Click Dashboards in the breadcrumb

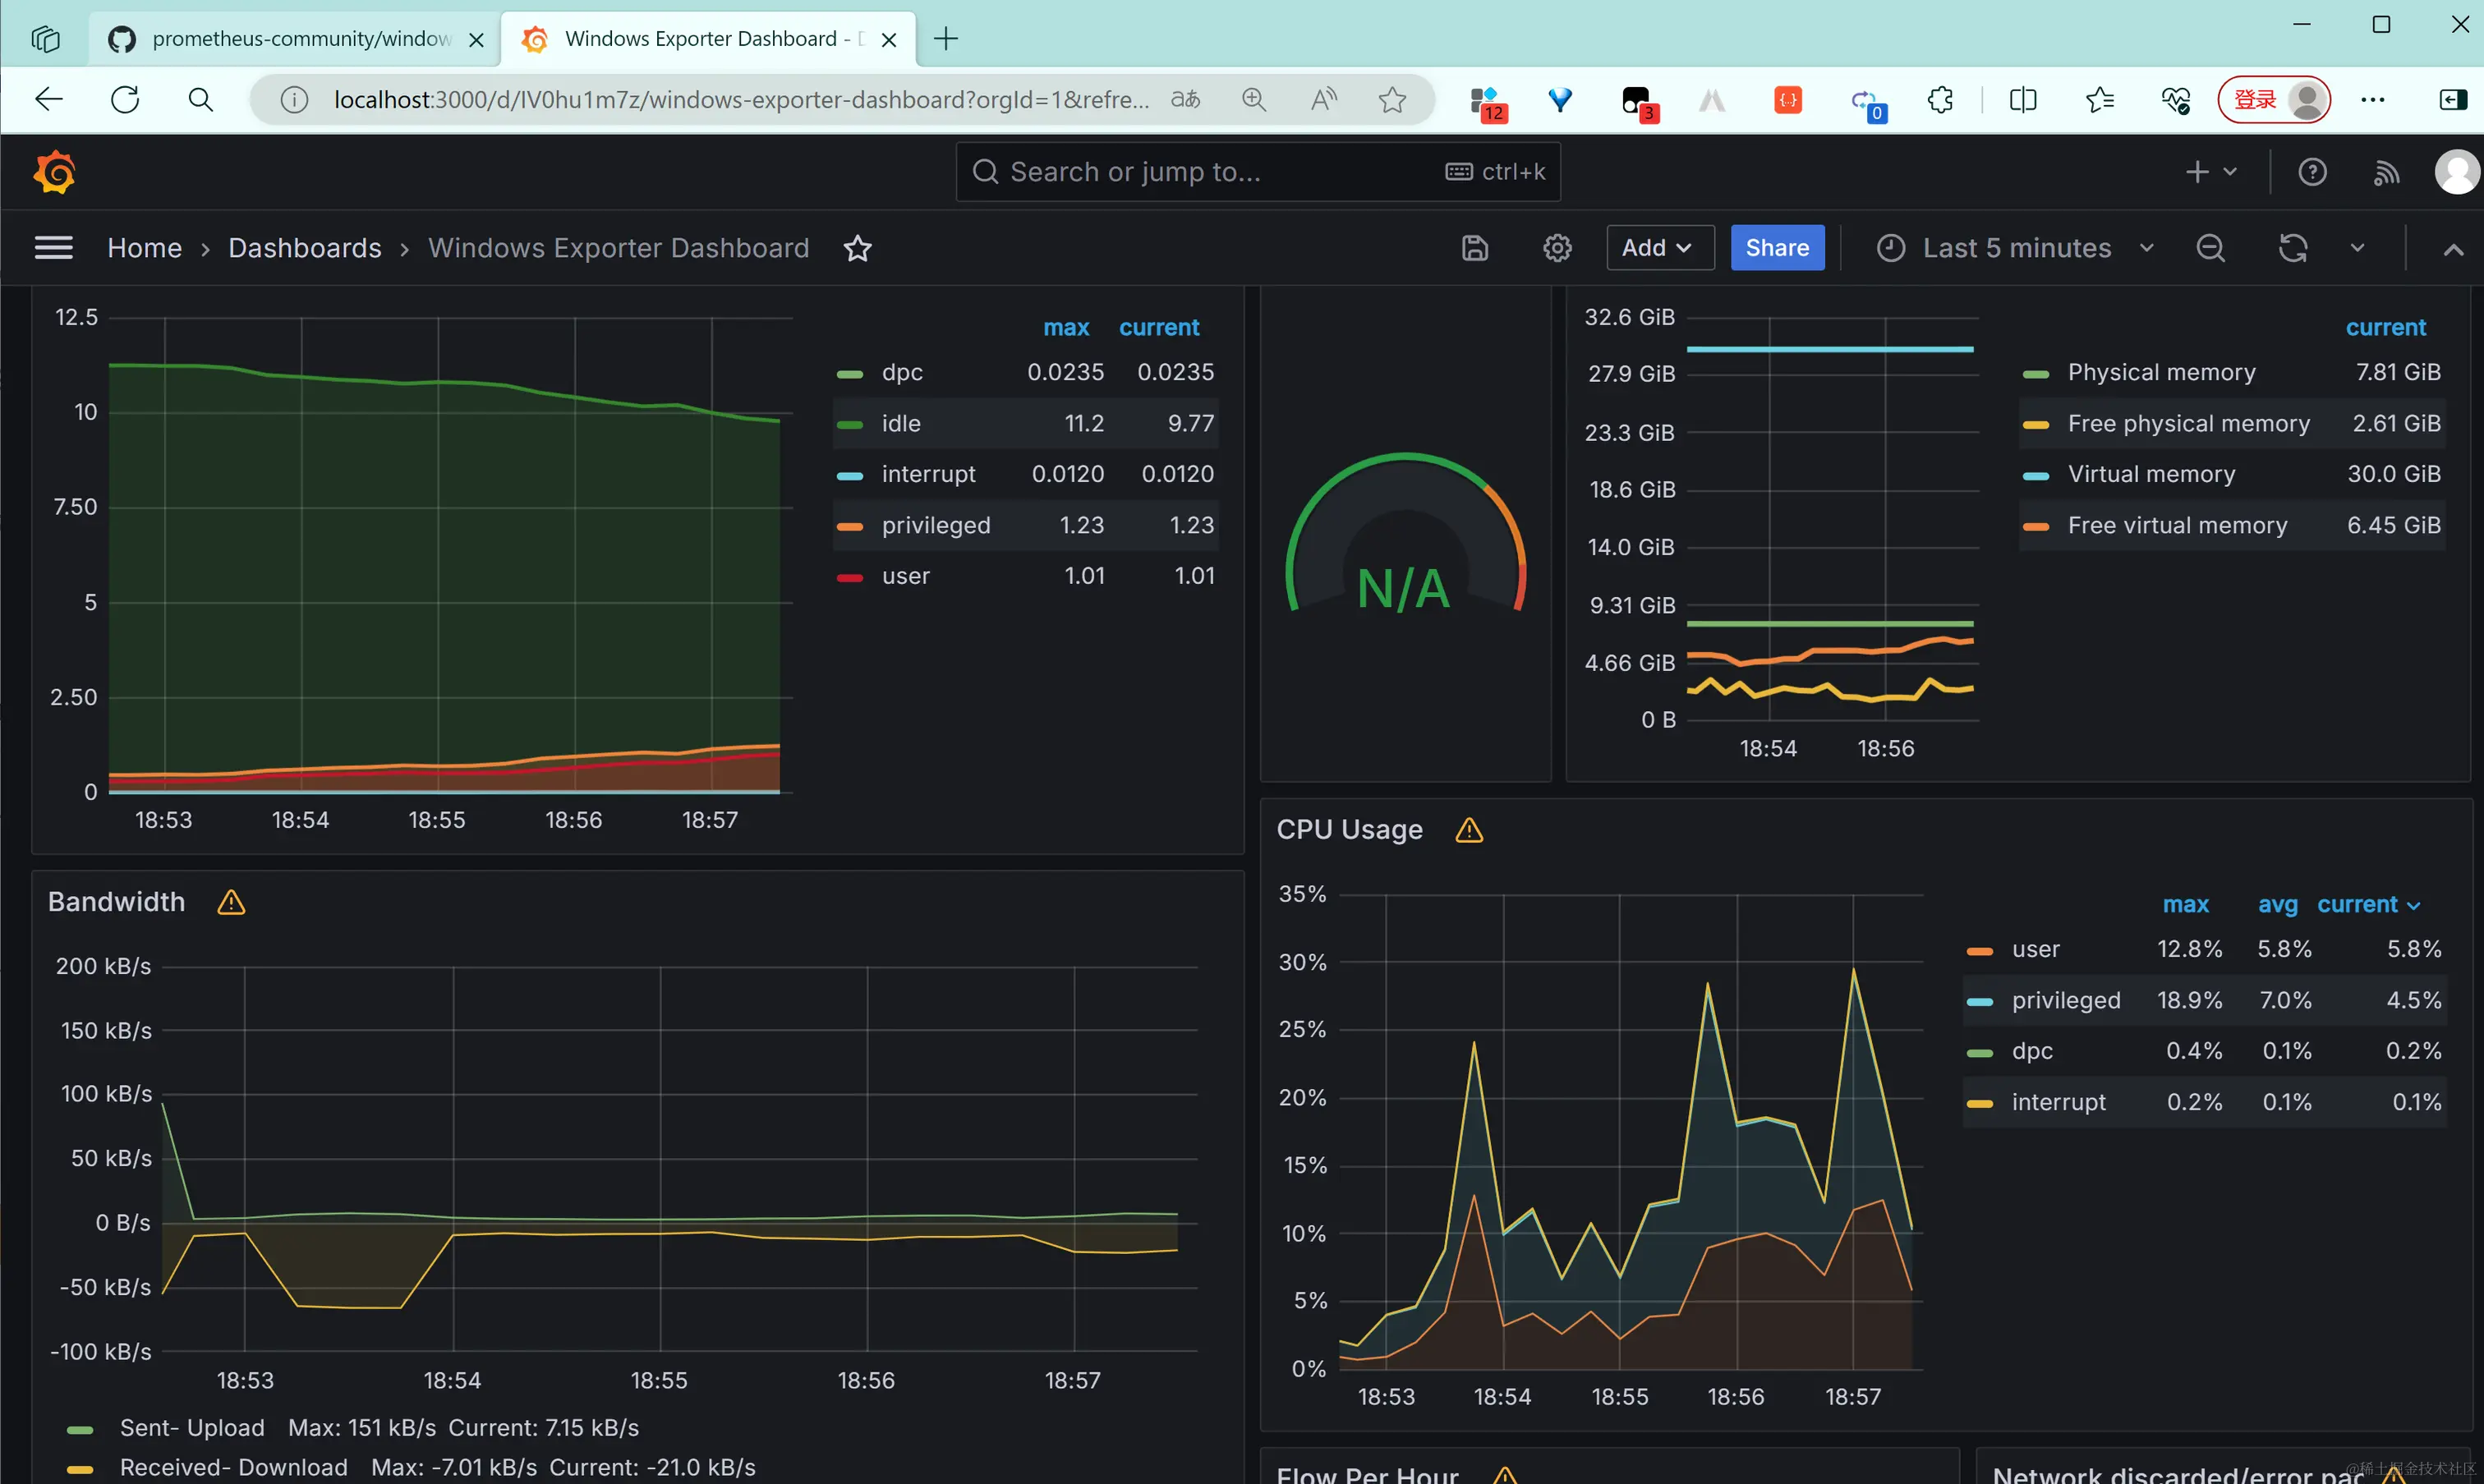(304, 248)
